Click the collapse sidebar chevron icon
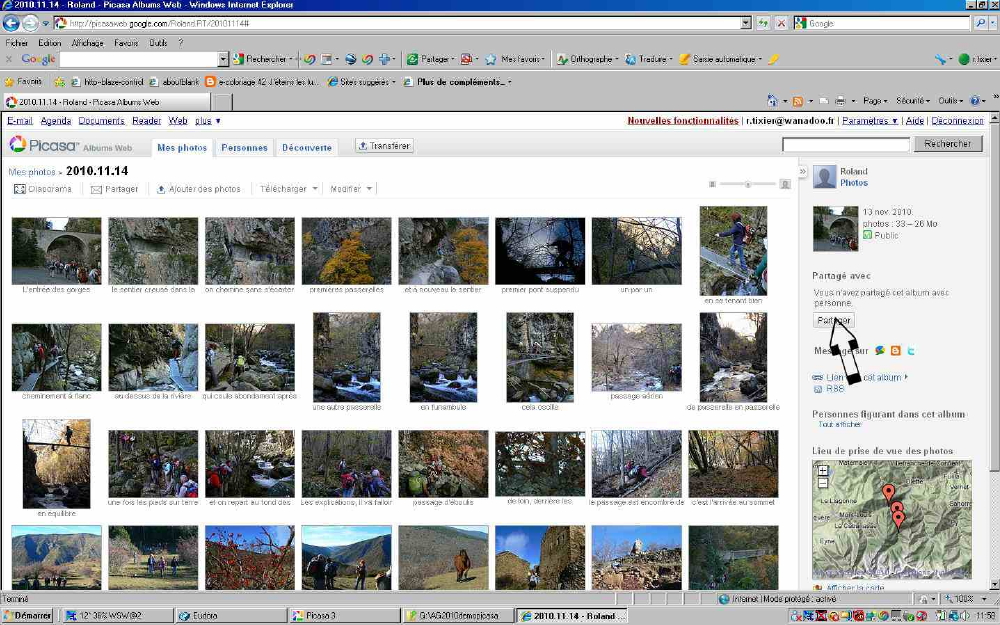The width and height of the screenshot is (1000, 625). [x=802, y=171]
